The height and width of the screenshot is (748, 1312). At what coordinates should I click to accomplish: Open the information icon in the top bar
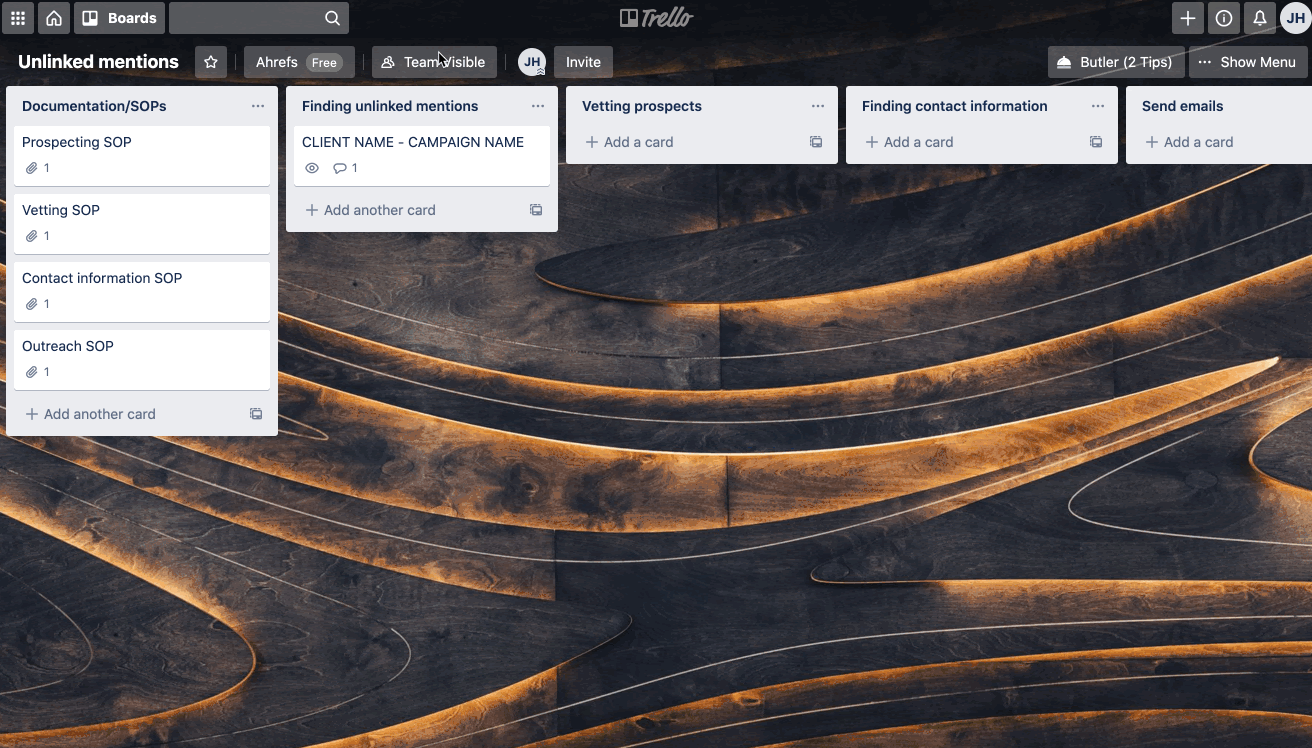click(1224, 18)
